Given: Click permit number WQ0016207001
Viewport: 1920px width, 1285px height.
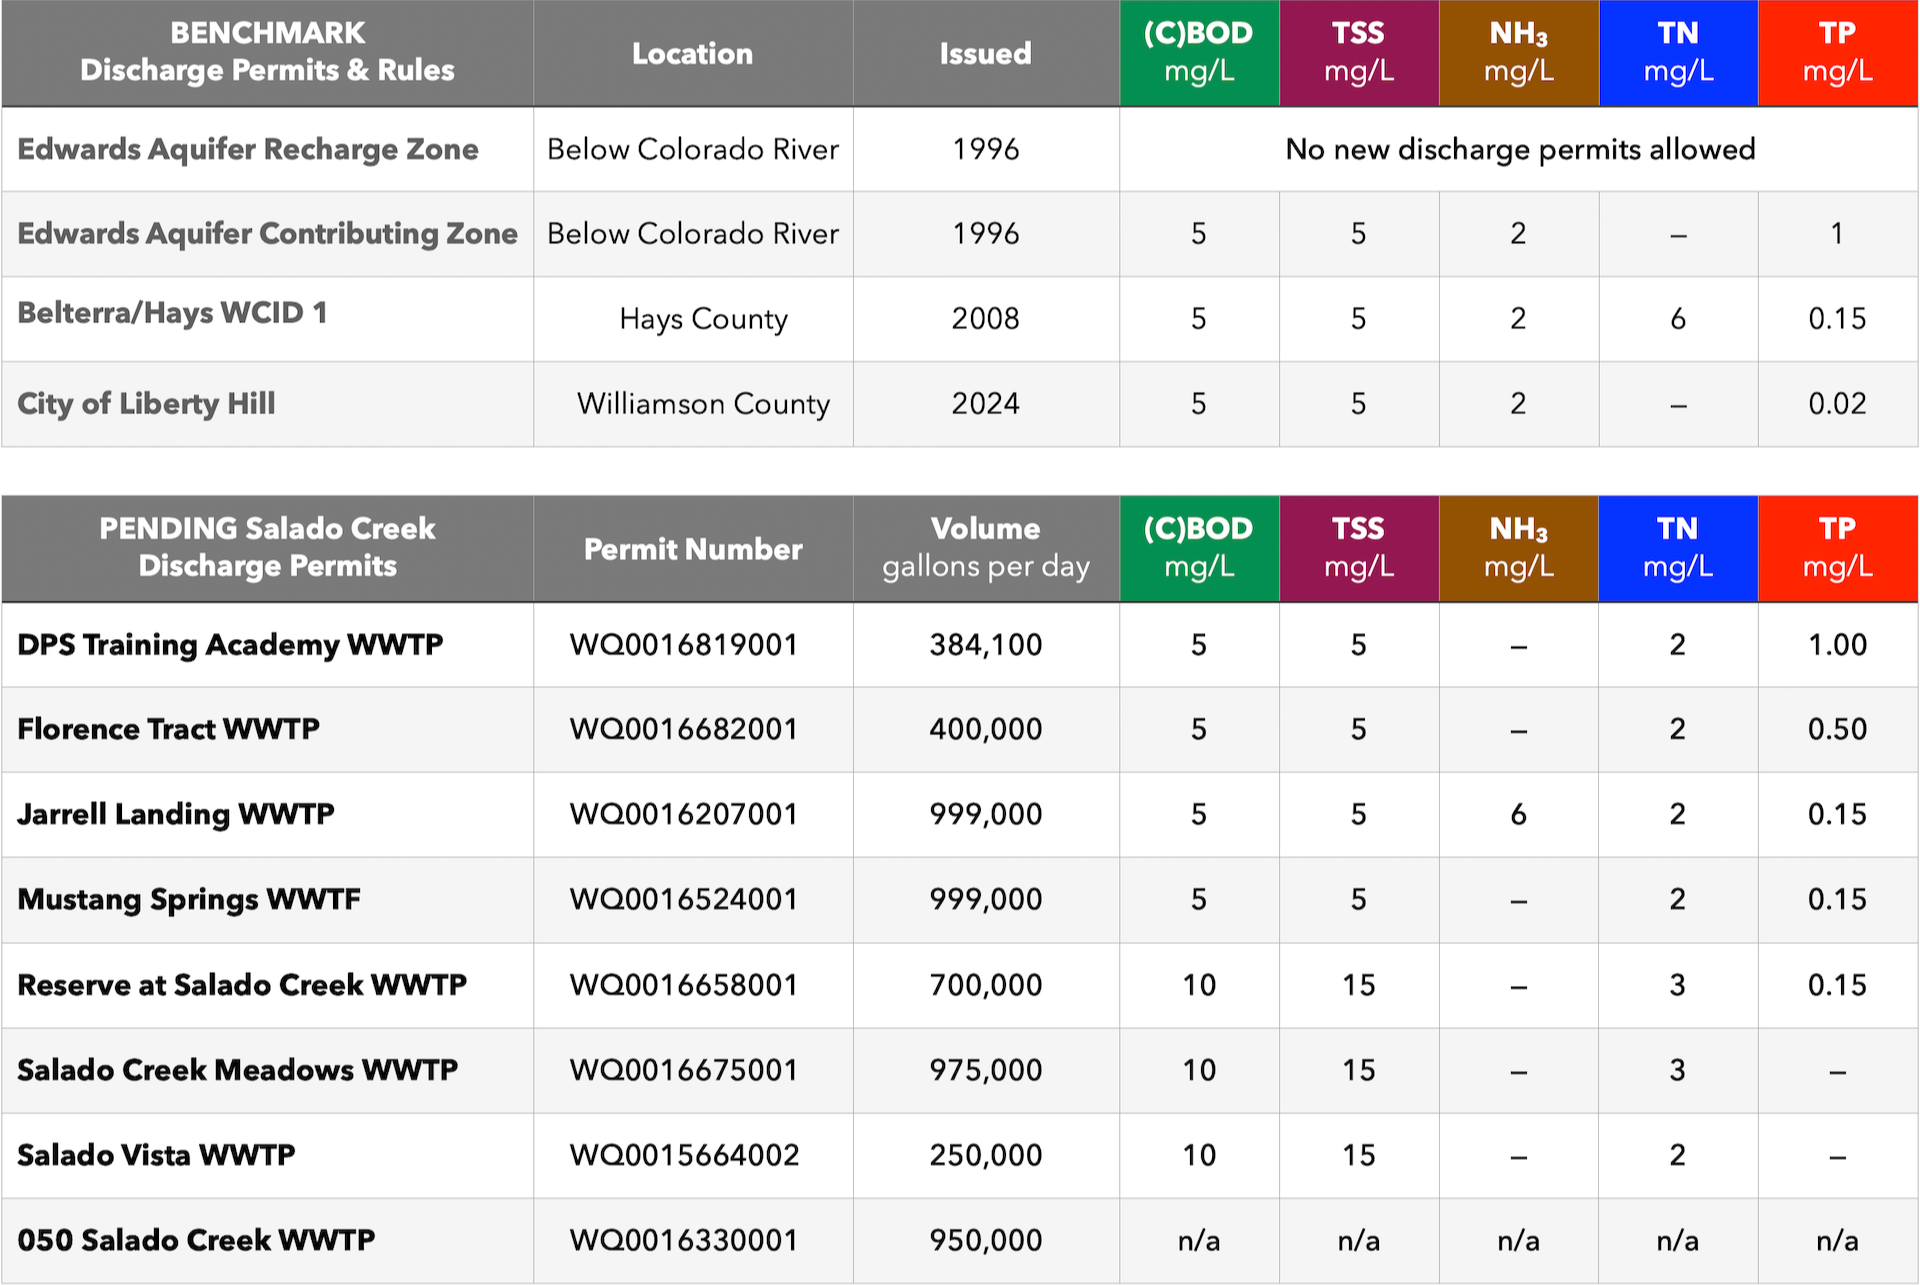Looking at the screenshot, I should [x=684, y=815].
